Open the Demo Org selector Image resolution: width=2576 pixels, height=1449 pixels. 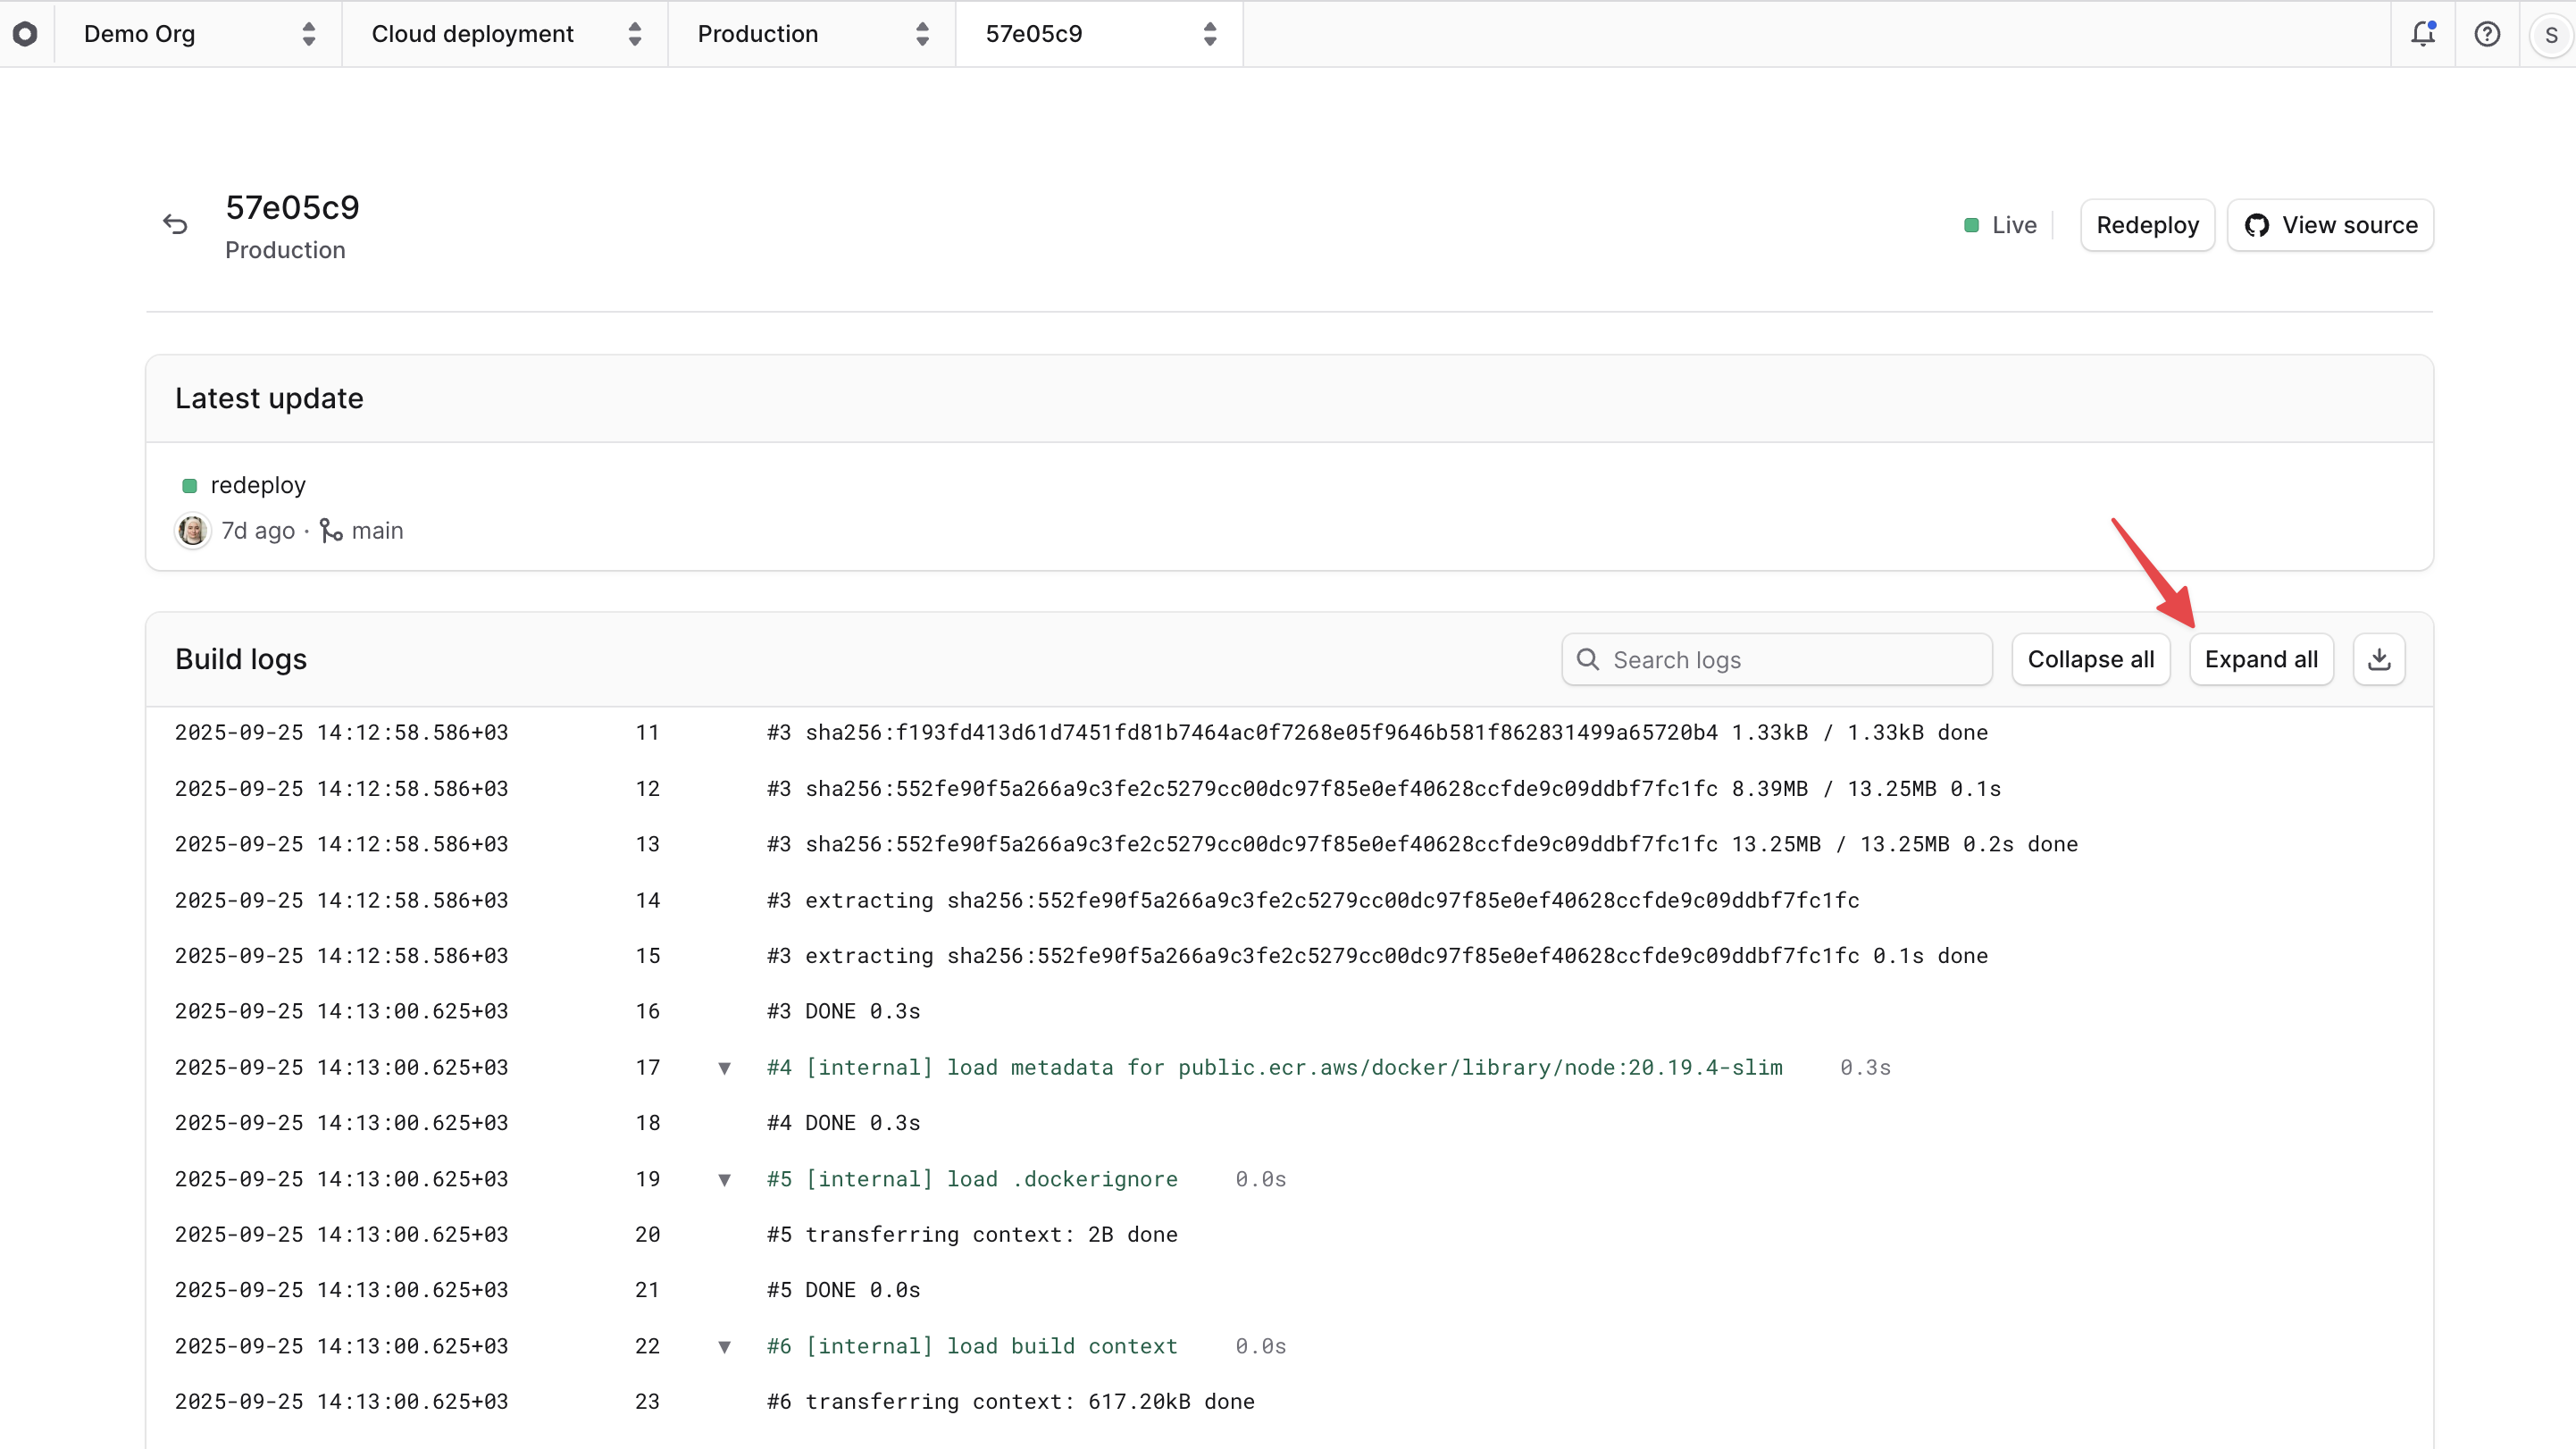(196, 33)
